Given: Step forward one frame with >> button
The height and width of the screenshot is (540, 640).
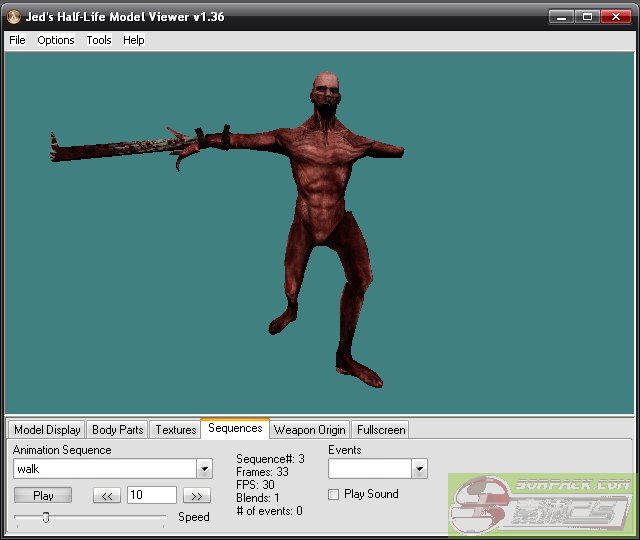Looking at the screenshot, I should pyautogui.click(x=196, y=496).
